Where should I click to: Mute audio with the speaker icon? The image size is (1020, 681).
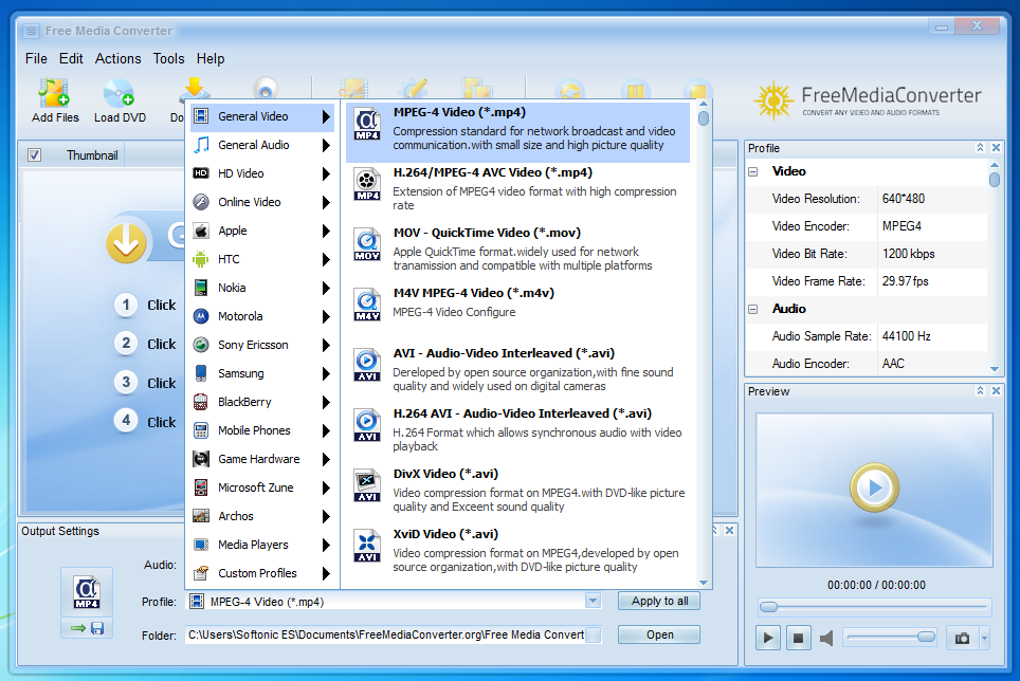pyautogui.click(x=827, y=638)
